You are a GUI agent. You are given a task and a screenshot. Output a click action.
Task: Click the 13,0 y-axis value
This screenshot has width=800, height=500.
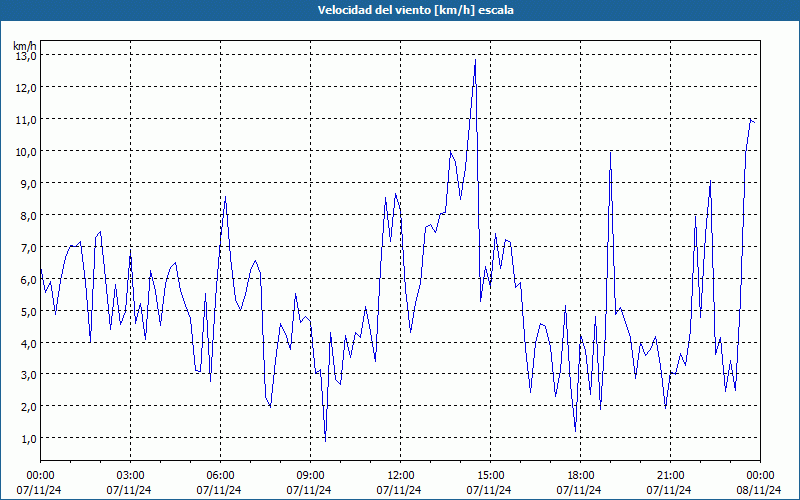26,56
